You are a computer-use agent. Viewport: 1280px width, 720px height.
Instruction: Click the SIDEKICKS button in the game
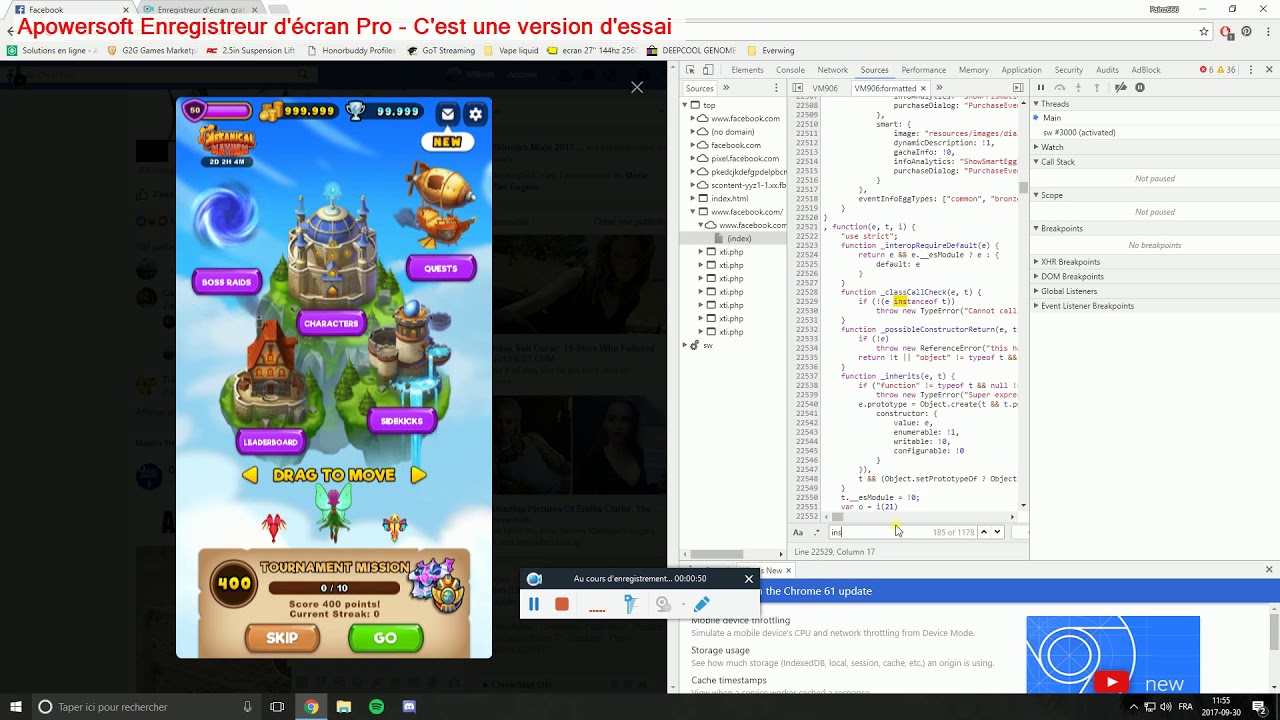coord(402,421)
